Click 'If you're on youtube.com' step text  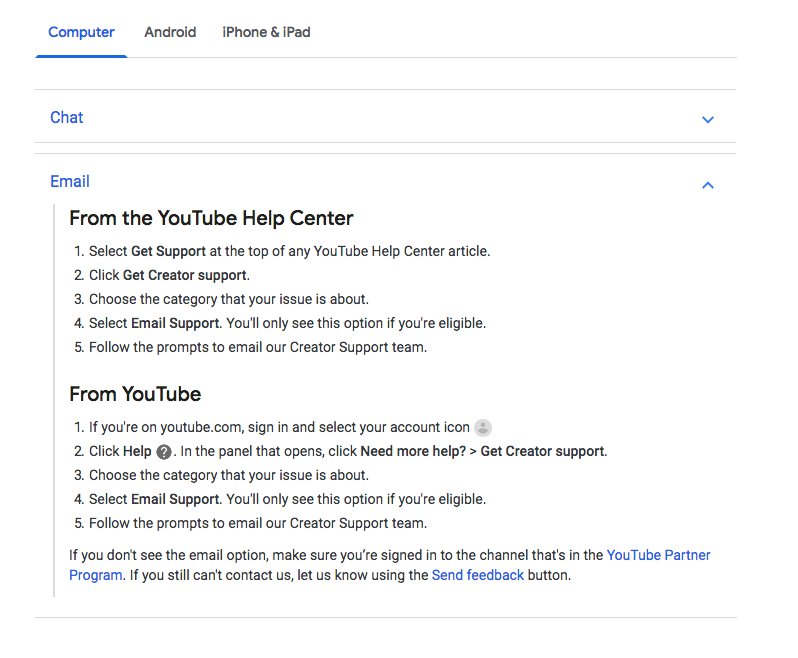coord(279,427)
